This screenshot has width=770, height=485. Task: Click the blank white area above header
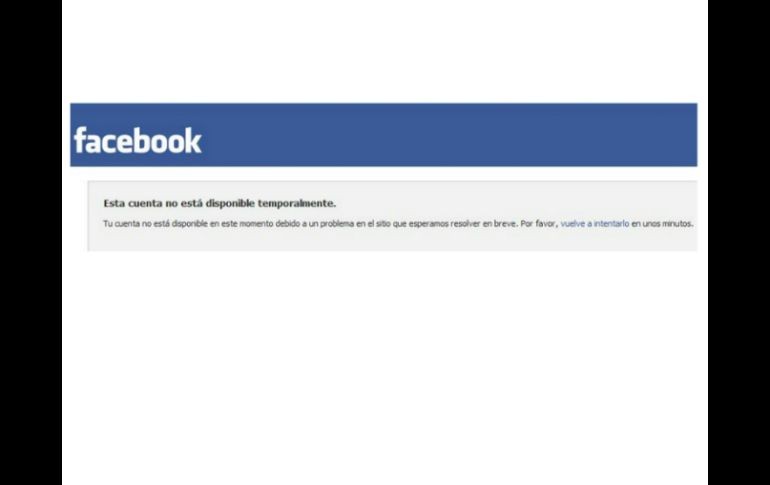[x=385, y=52]
